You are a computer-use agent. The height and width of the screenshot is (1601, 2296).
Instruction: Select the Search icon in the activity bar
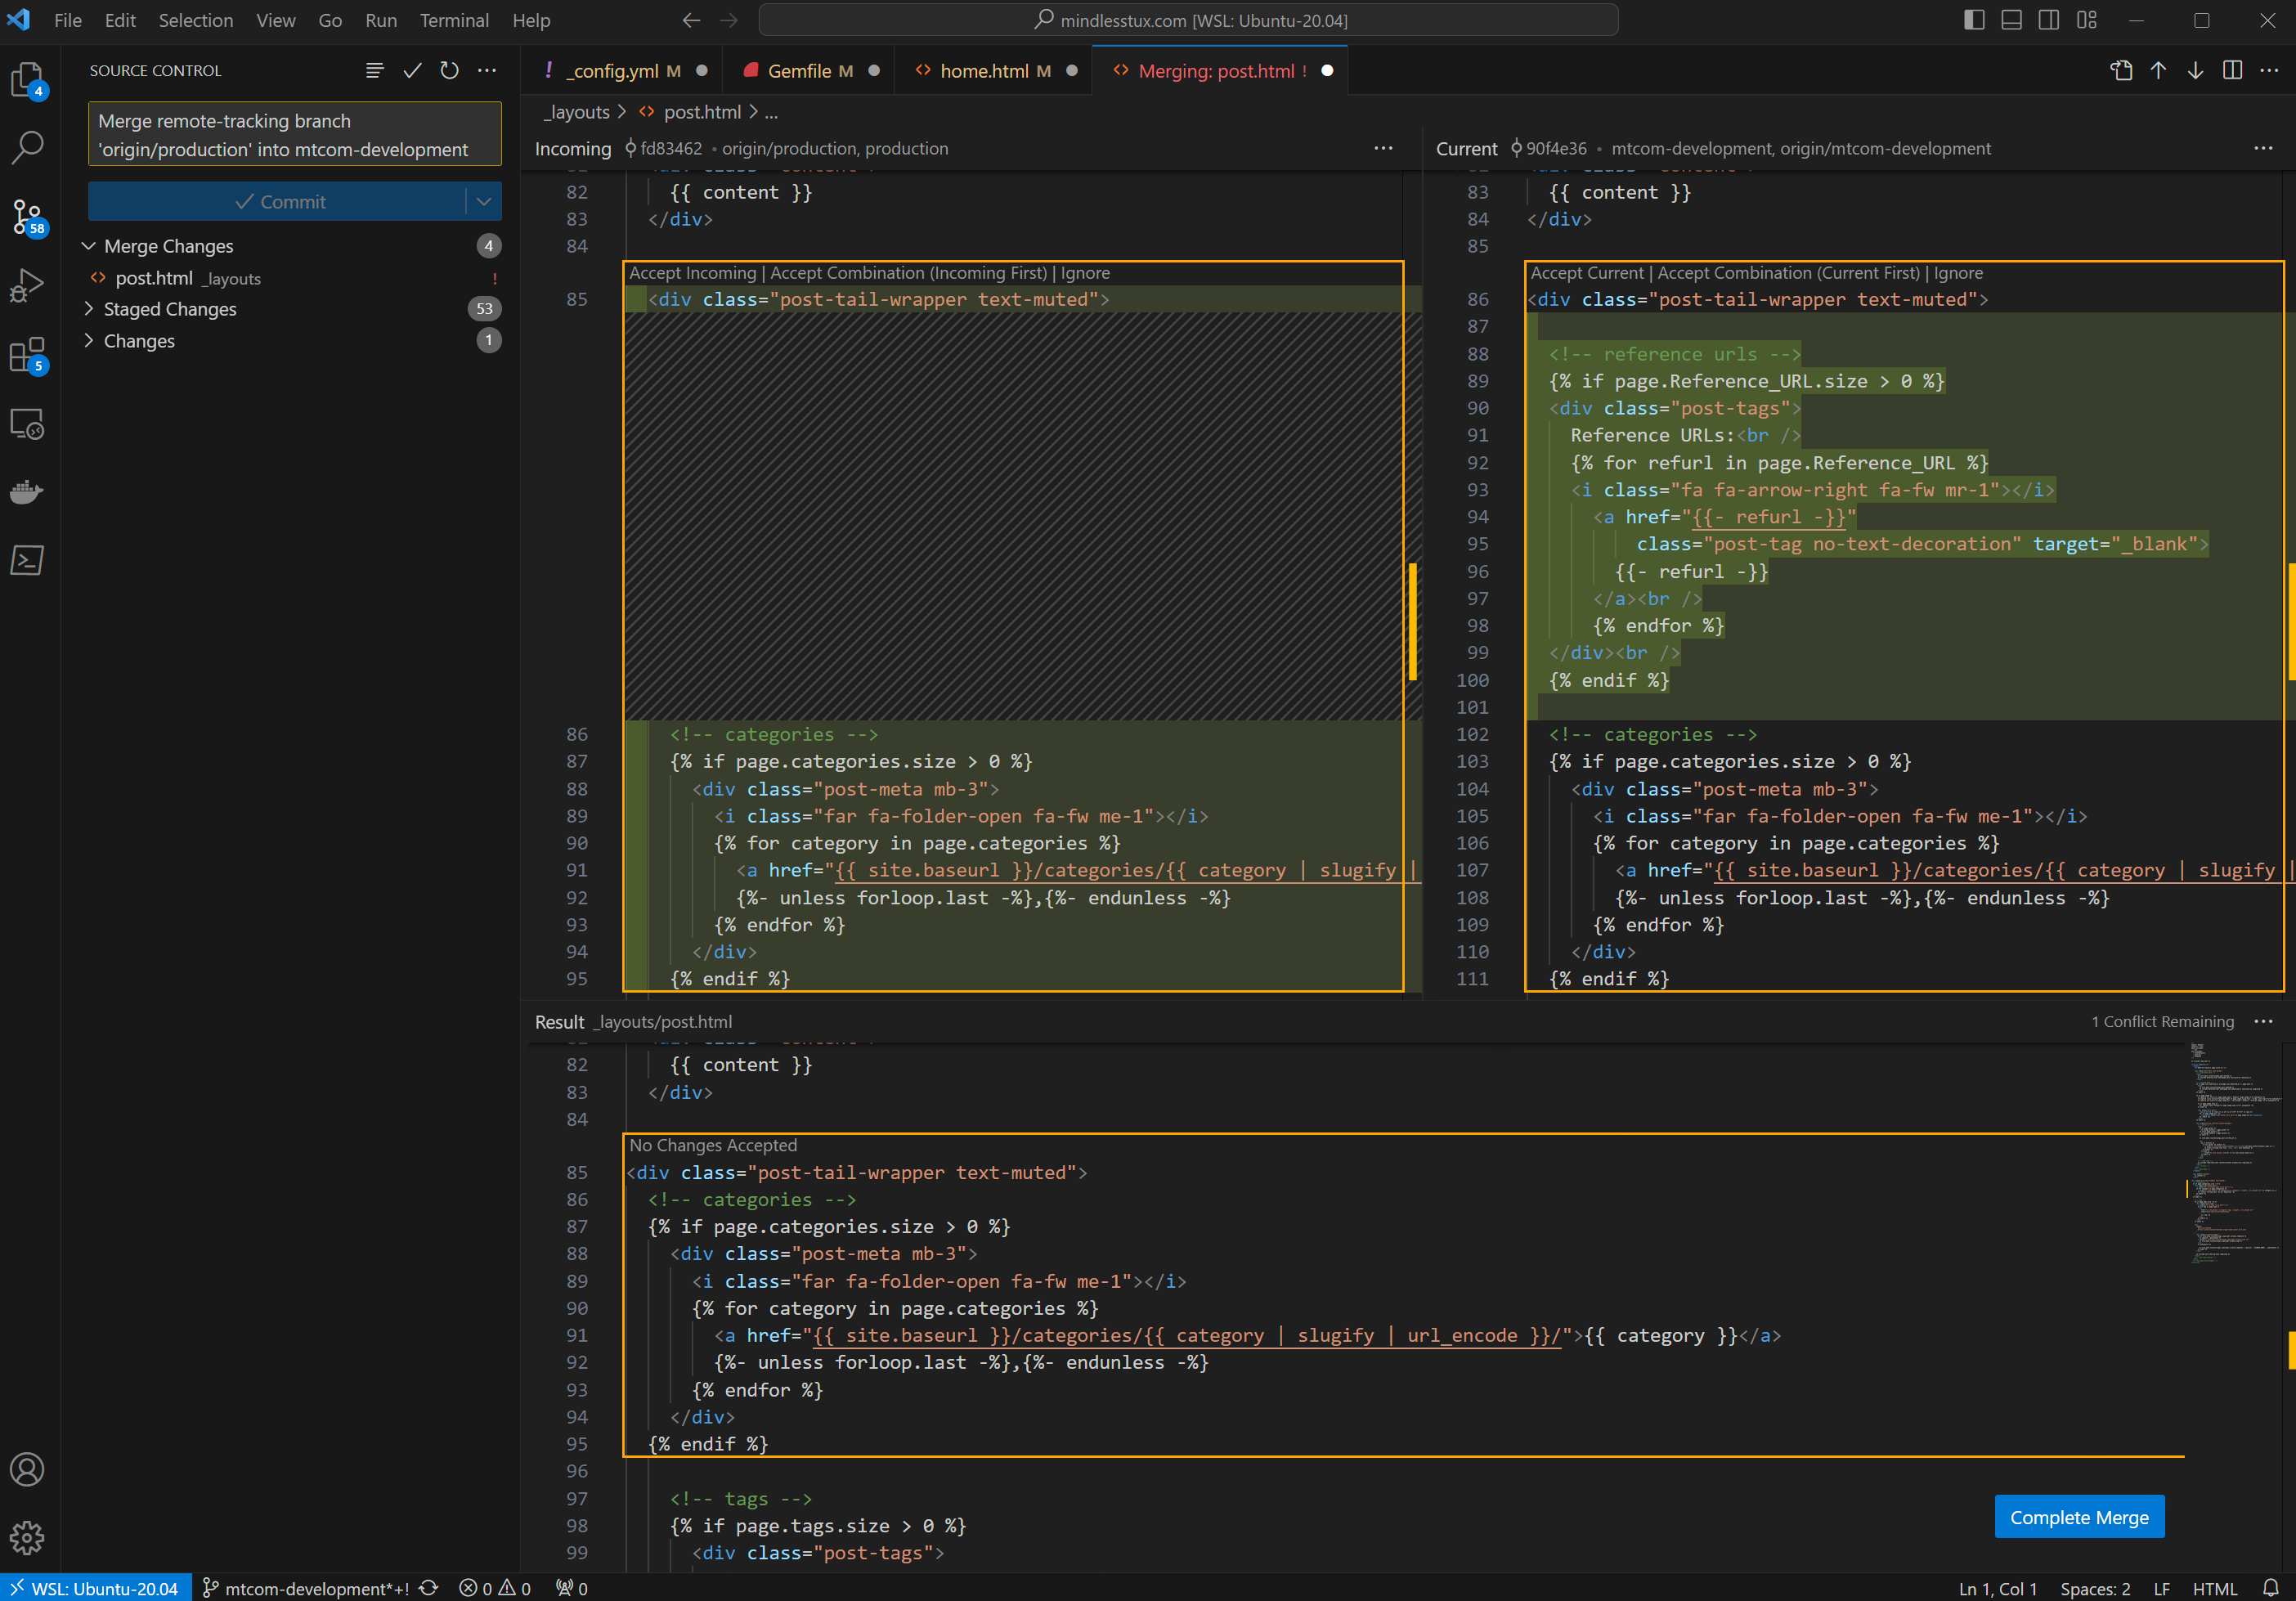click(x=27, y=147)
